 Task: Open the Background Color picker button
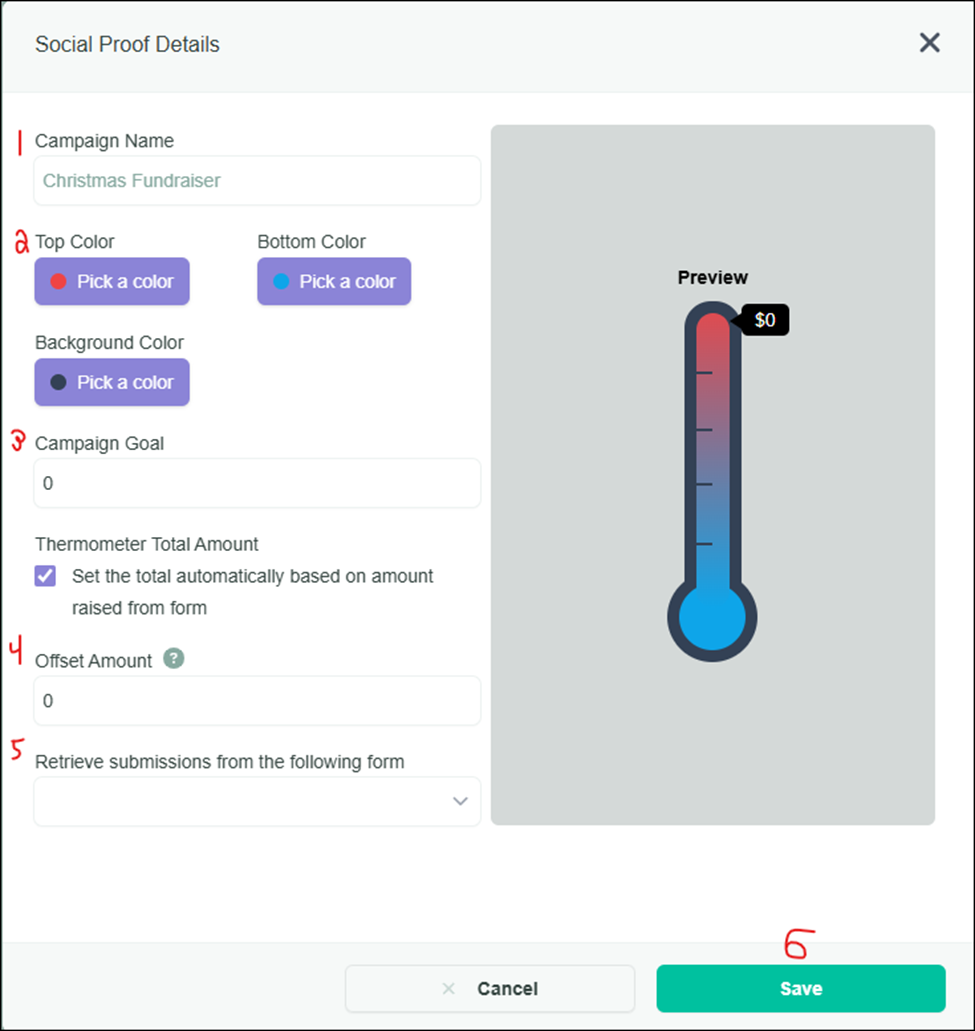point(112,383)
